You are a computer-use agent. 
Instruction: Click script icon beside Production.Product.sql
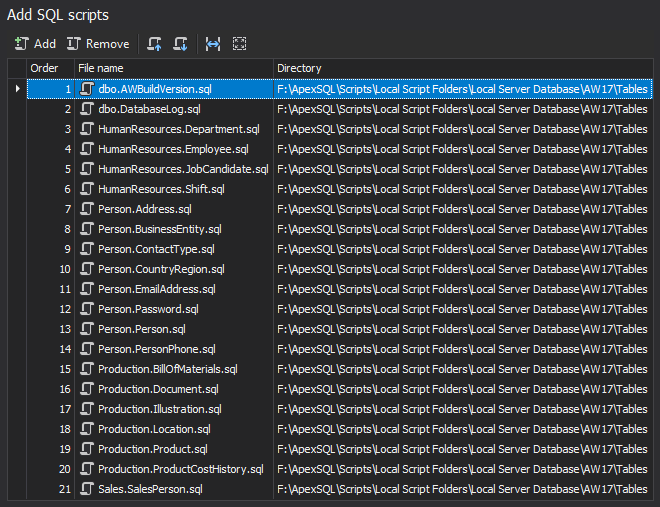(x=87, y=449)
